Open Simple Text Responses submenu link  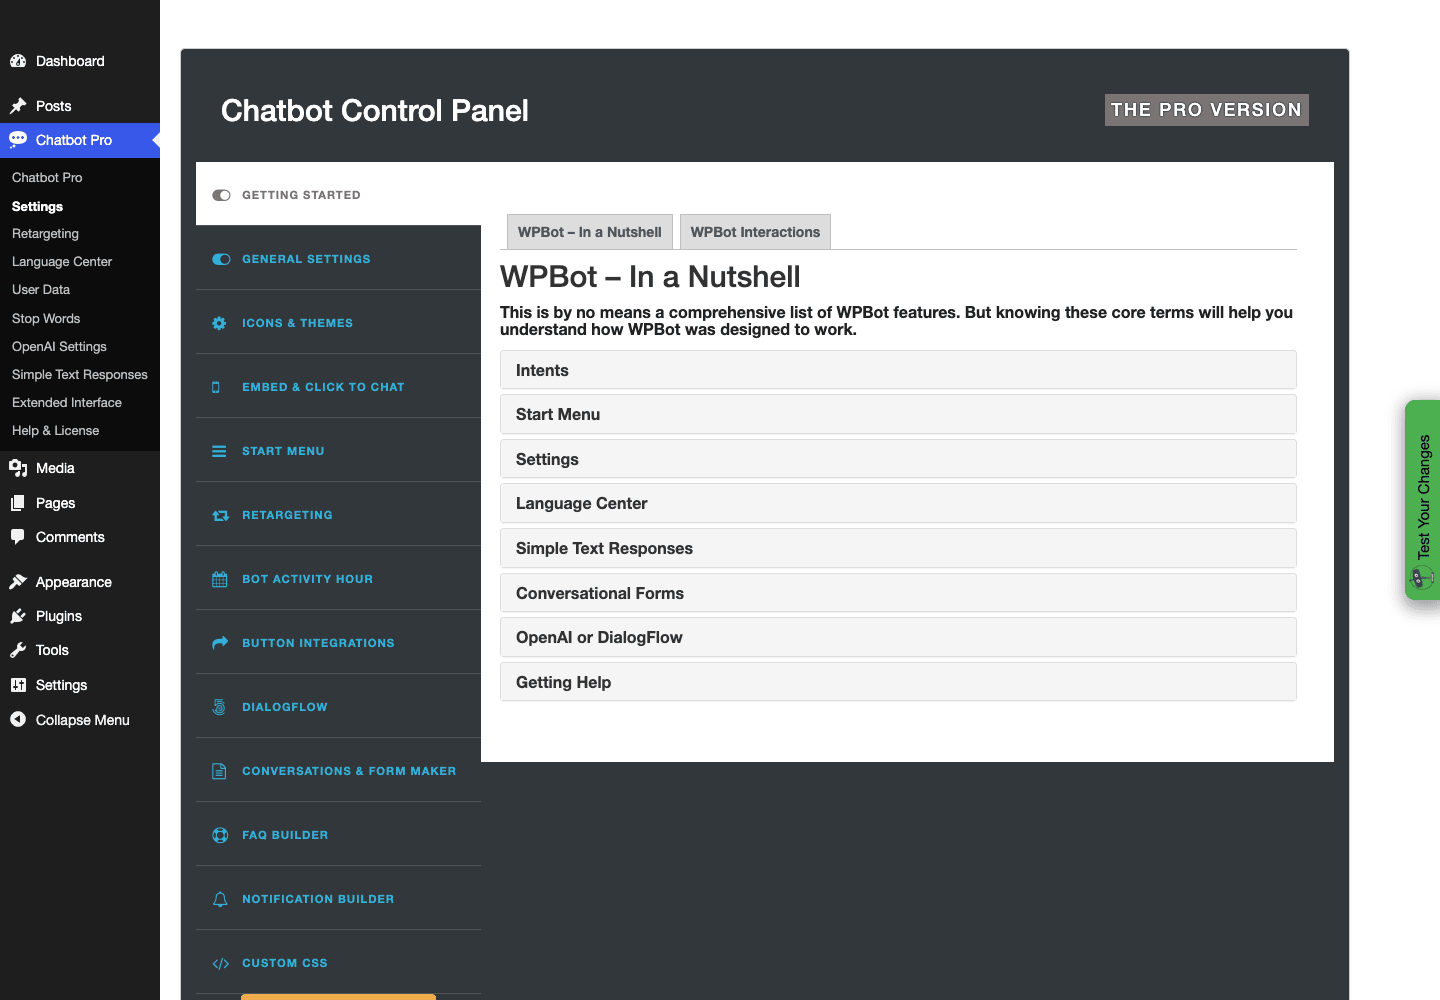[80, 375]
